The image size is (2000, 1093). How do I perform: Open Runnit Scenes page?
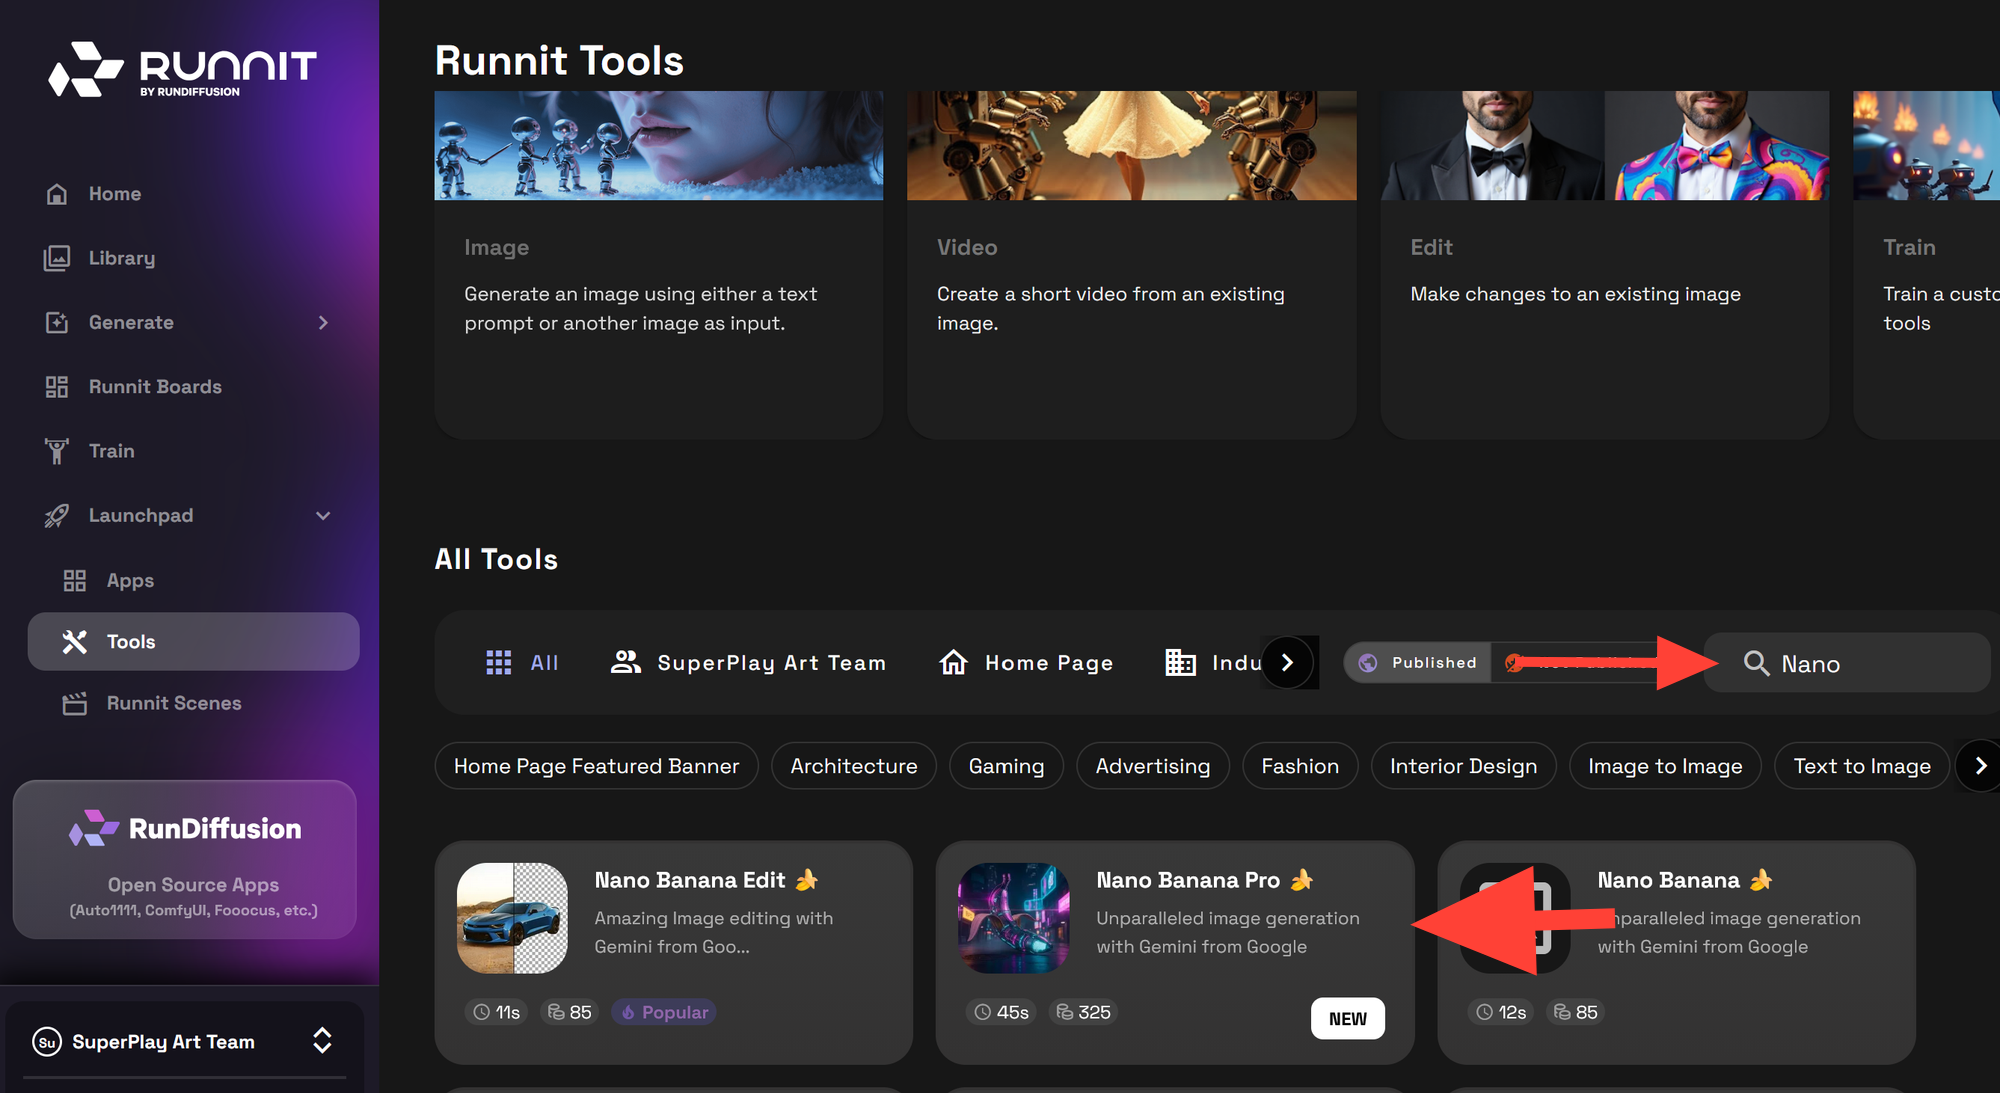coord(173,704)
